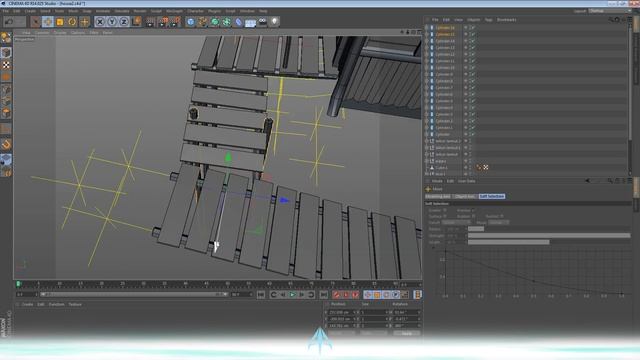Open the Cameras menu of the viewport
The image size is (640, 360).
42,33
